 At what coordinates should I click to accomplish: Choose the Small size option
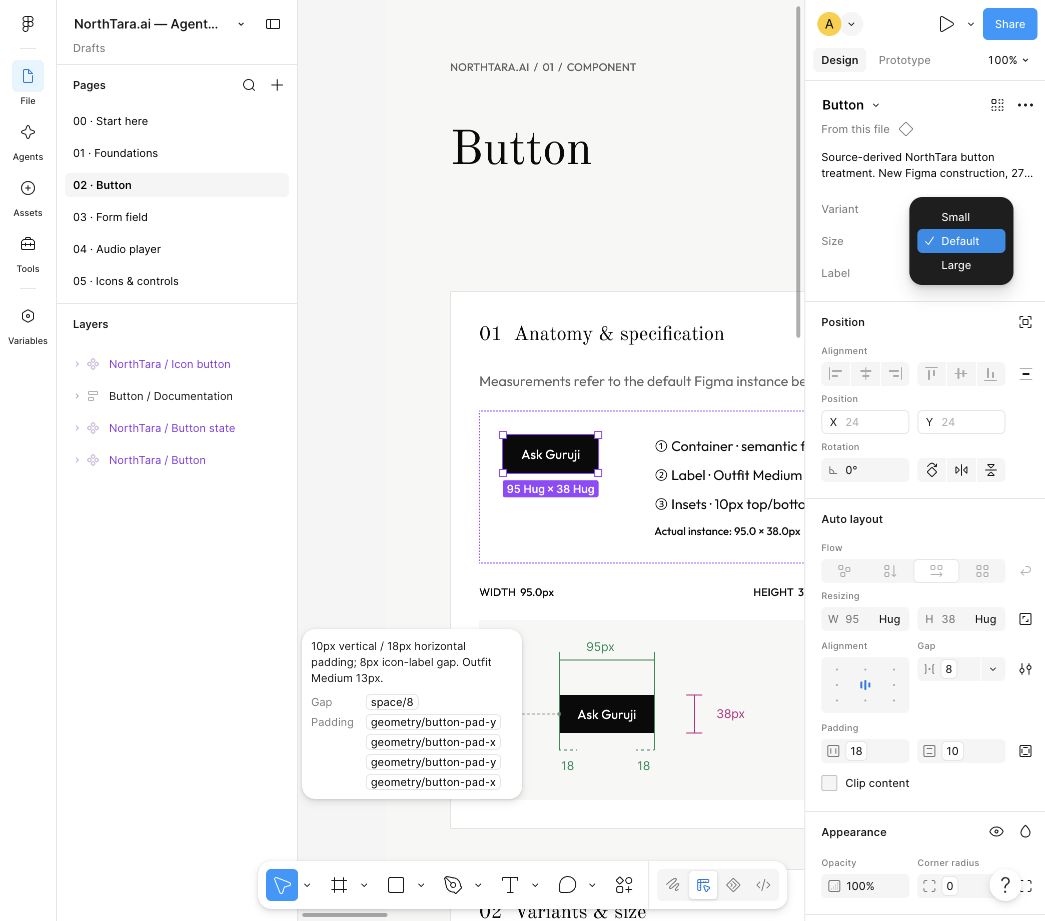(961, 217)
